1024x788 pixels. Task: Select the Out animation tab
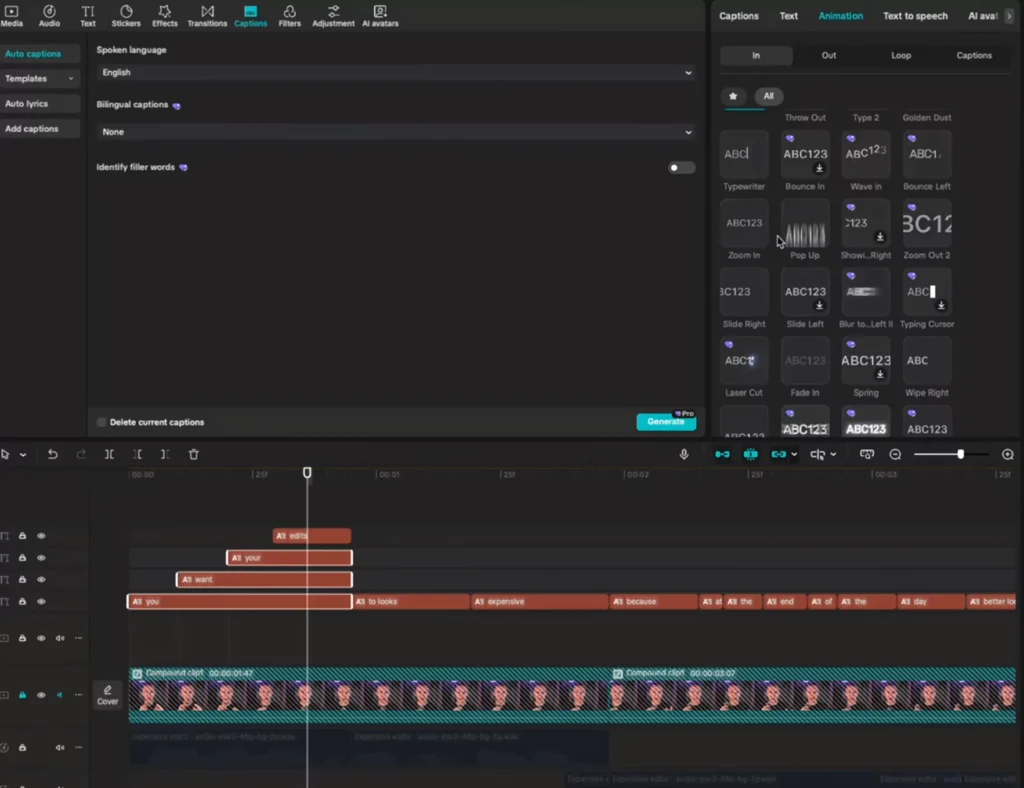pyautogui.click(x=829, y=56)
